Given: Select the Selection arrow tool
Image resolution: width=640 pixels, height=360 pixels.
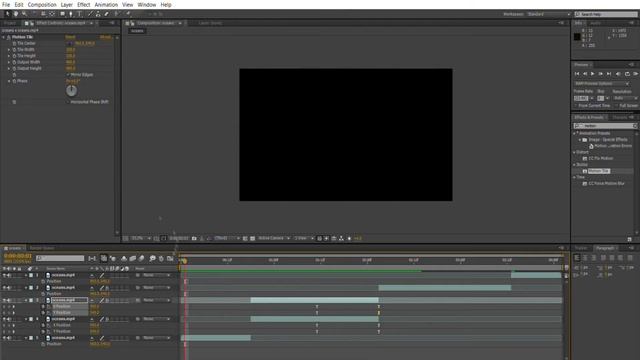Looking at the screenshot, I should tap(7, 13).
